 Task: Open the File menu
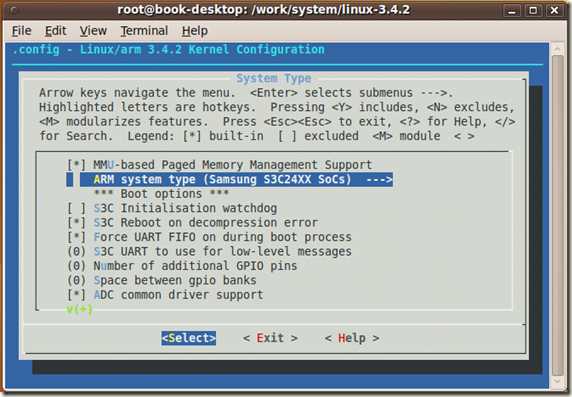22,31
